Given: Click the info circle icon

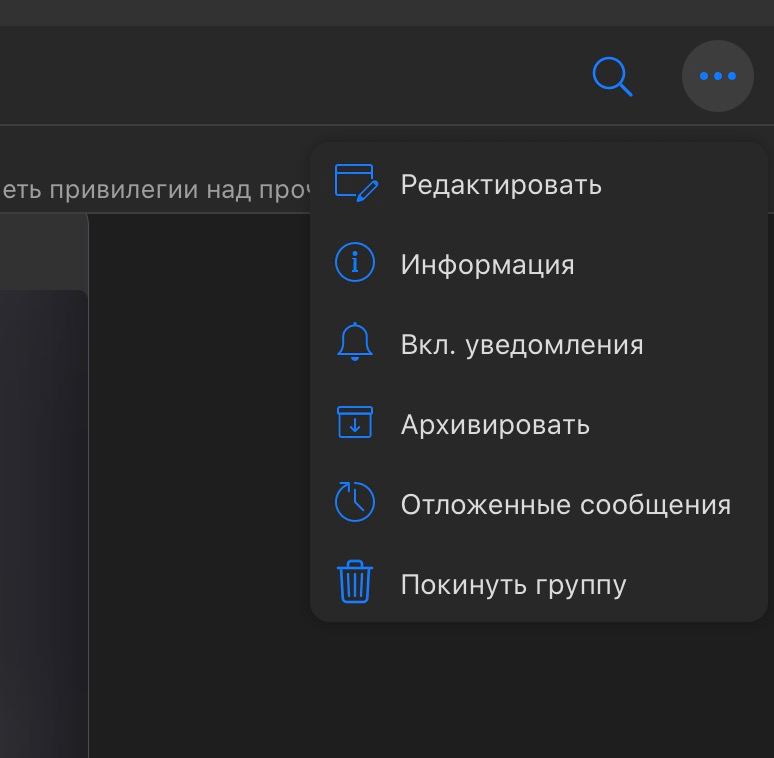Looking at the screenshot, I should coord(355,262).
